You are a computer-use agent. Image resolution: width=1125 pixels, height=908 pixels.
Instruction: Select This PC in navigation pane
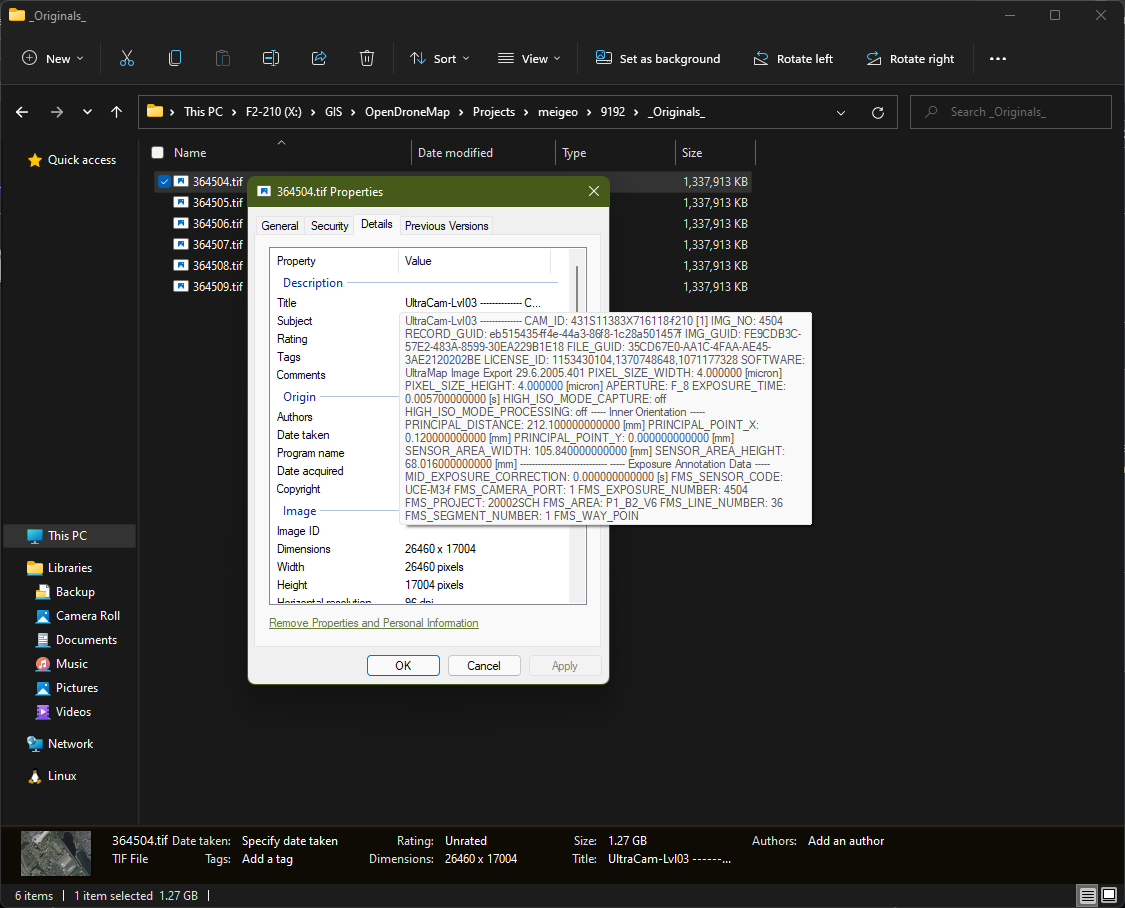pos(69,536)
